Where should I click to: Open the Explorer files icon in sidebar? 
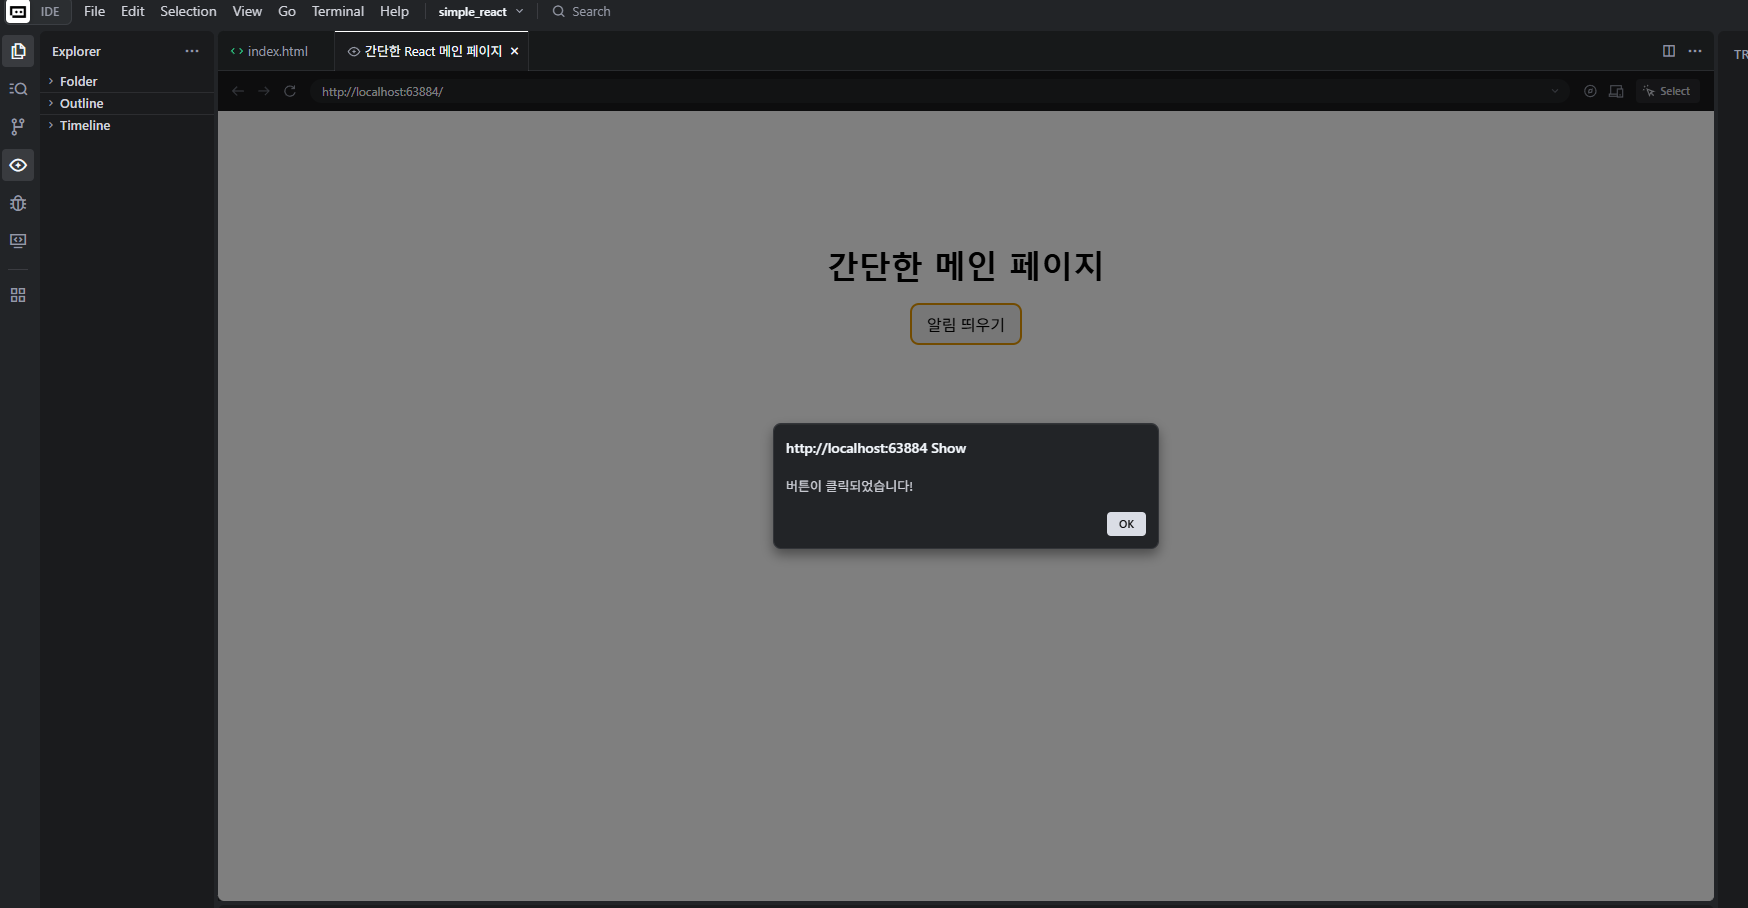coord(18,51)
